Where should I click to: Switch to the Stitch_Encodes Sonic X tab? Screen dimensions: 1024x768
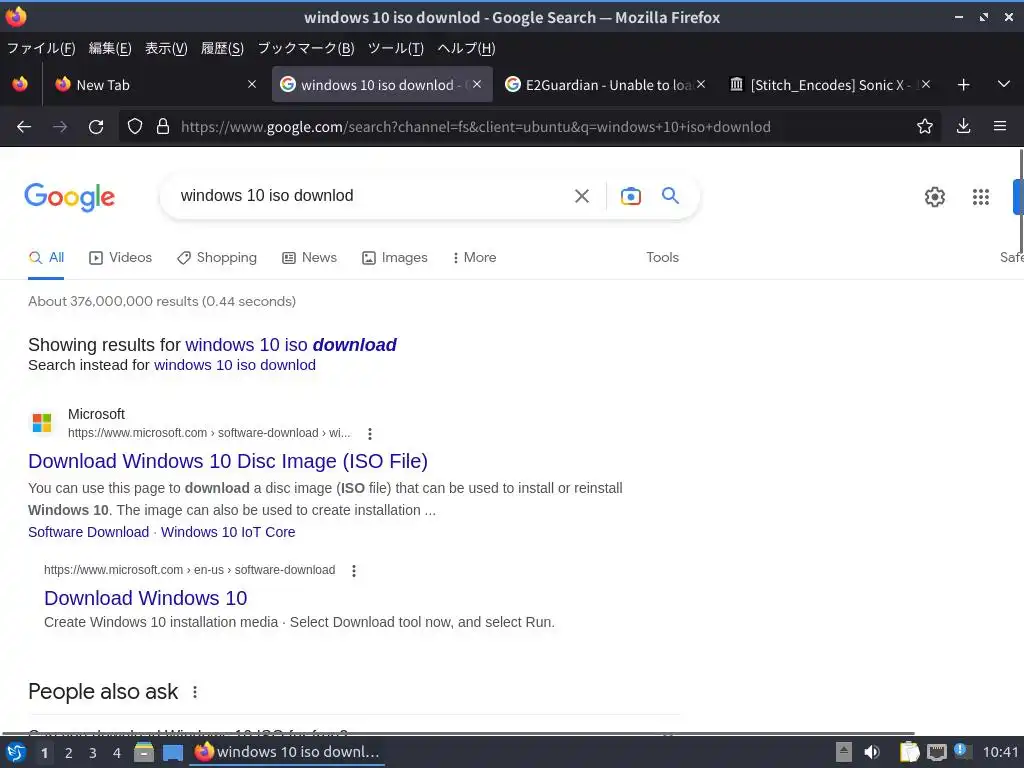tap(831, 85)
